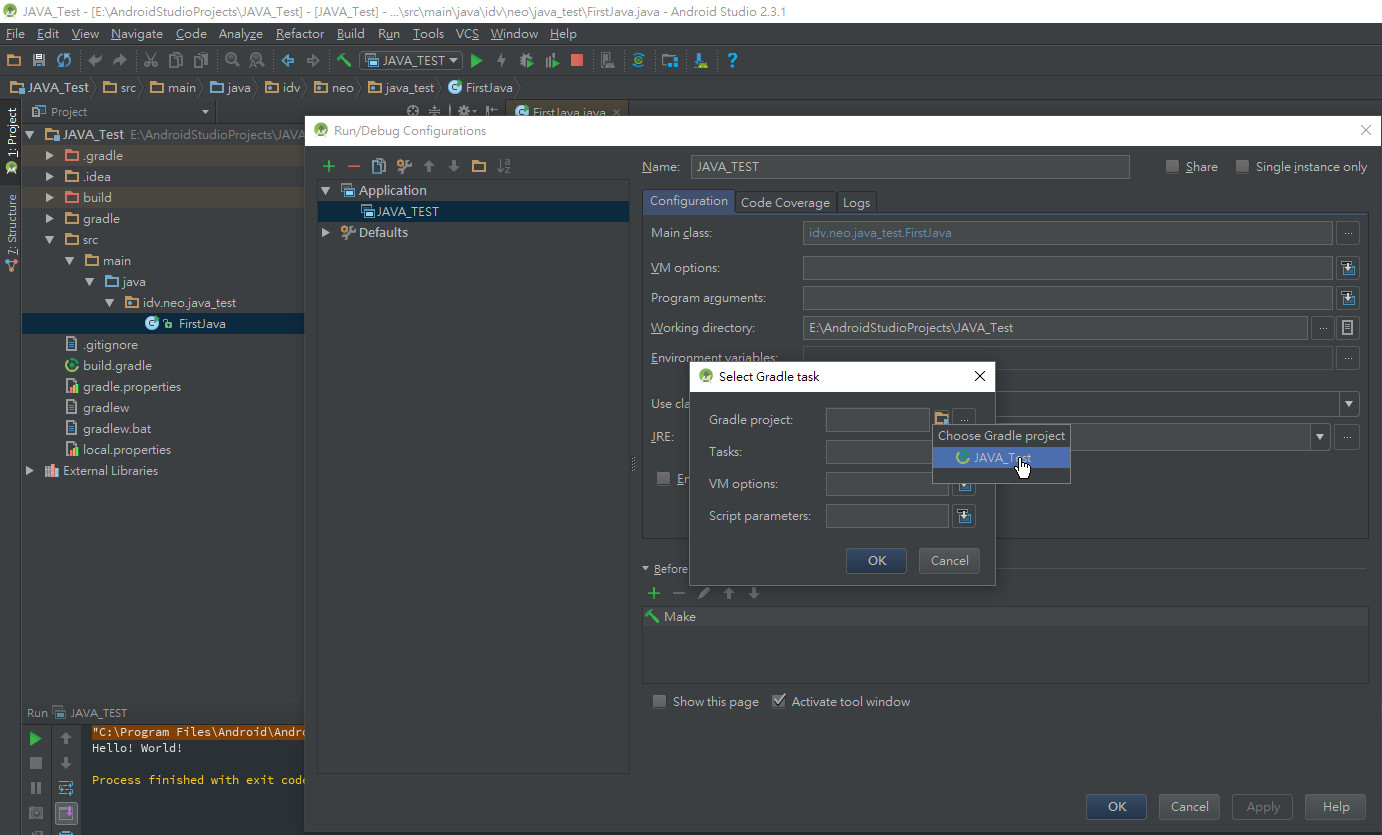
Task: Enable Single instance only checkbox
Action: pyautogui.click(x=1242, y=167)
